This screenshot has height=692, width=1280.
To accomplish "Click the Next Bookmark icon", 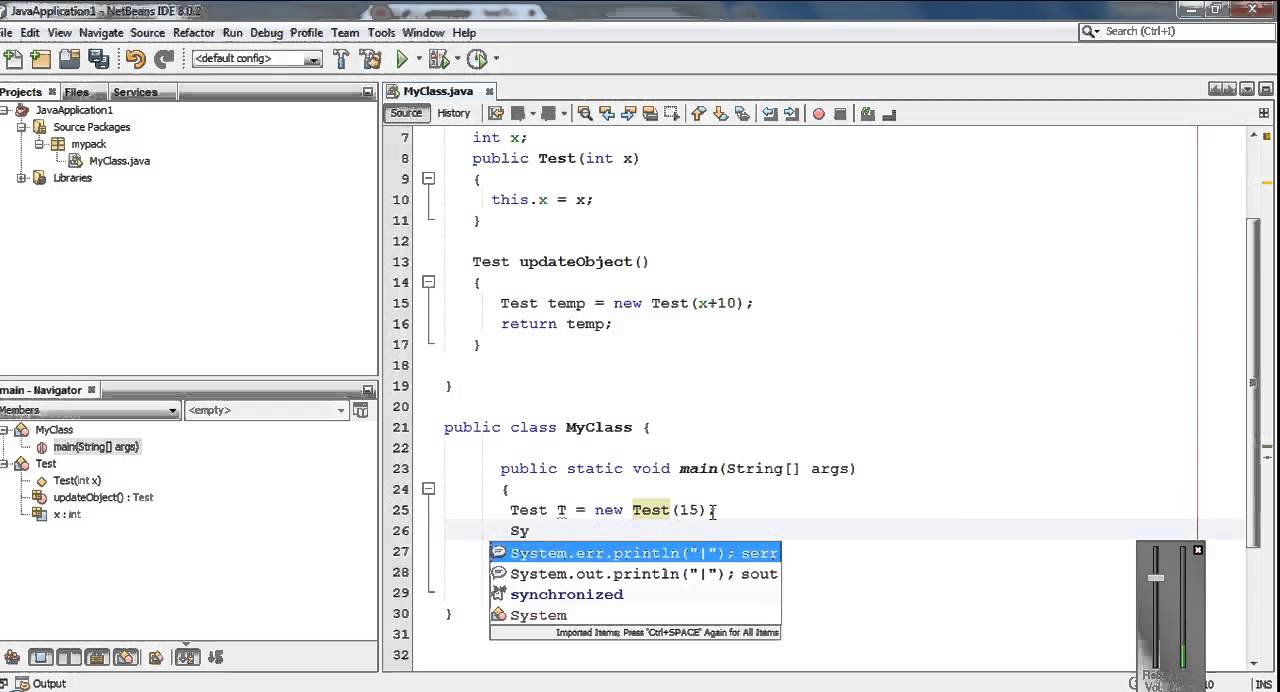I will 720,113.
